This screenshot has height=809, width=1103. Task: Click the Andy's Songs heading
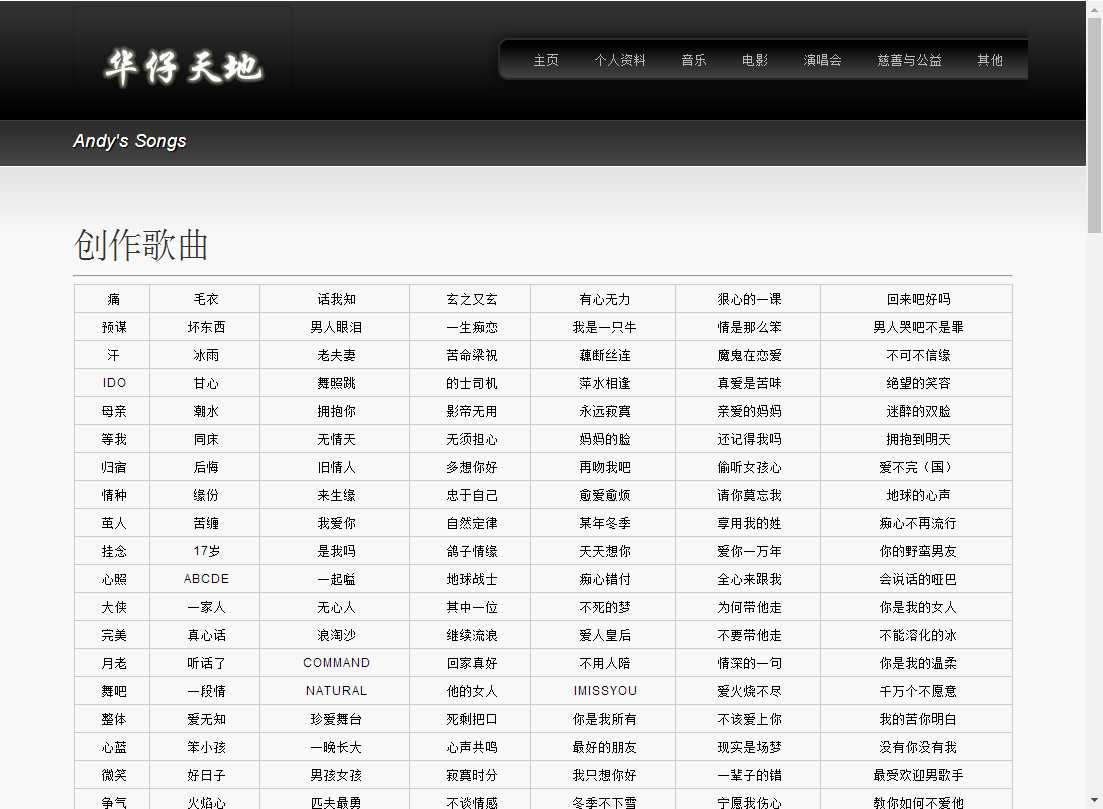click(130, 141)
